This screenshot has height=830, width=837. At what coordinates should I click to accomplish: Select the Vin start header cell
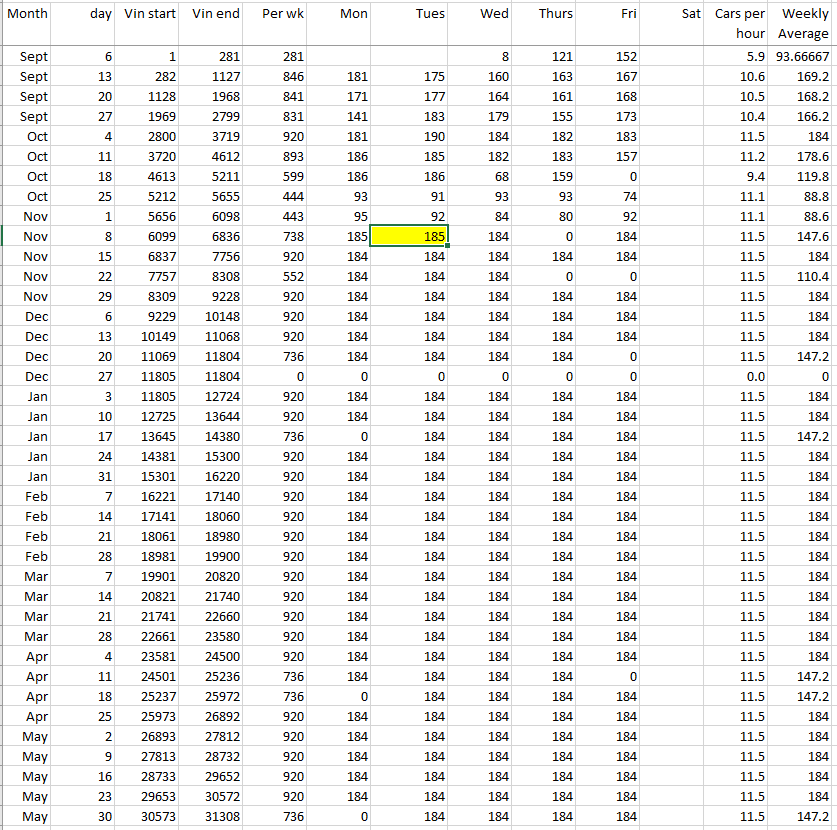tap(149, 14)
